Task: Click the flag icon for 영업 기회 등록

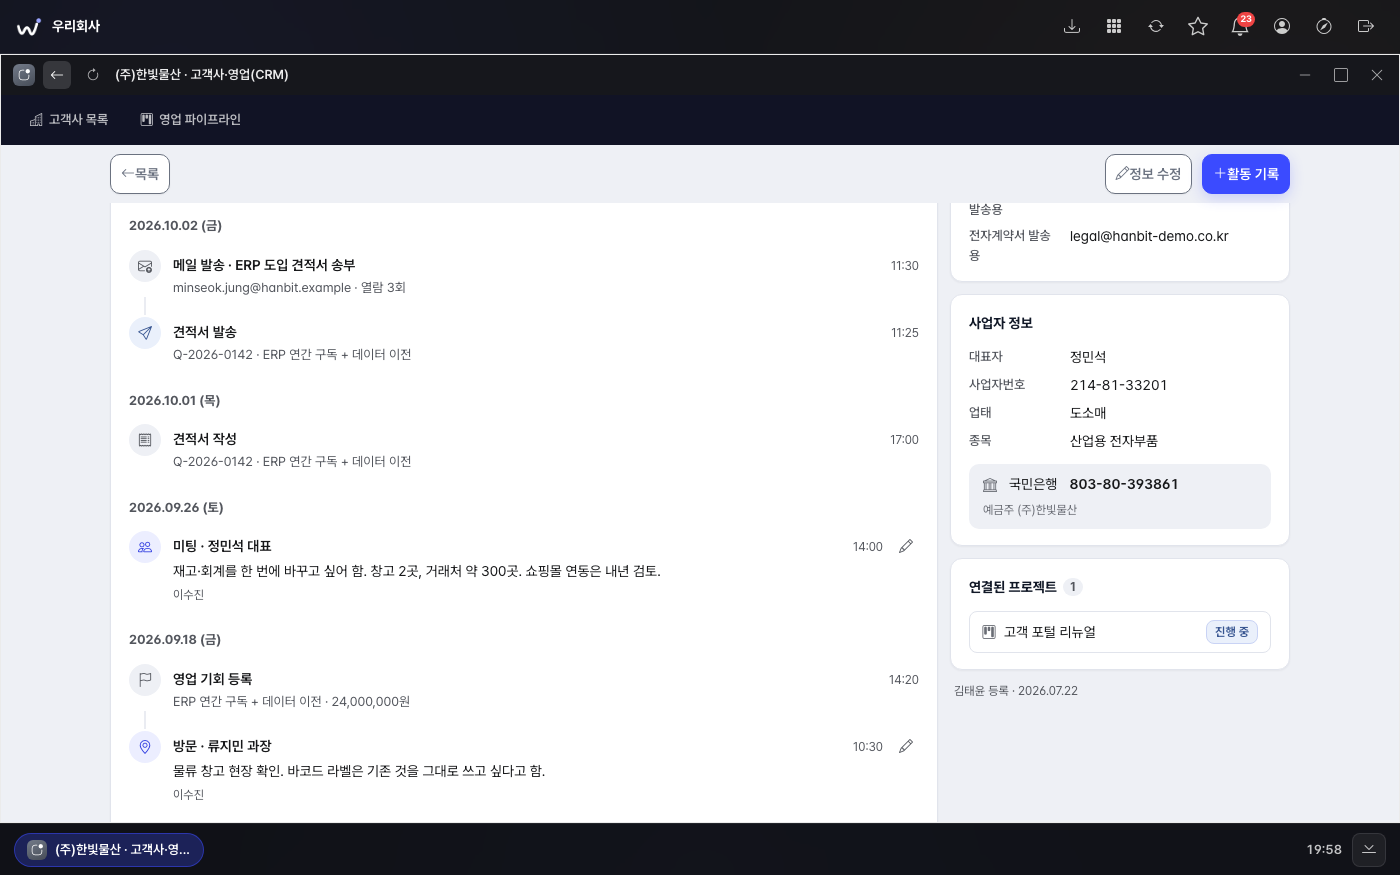Action: (145, 680)
